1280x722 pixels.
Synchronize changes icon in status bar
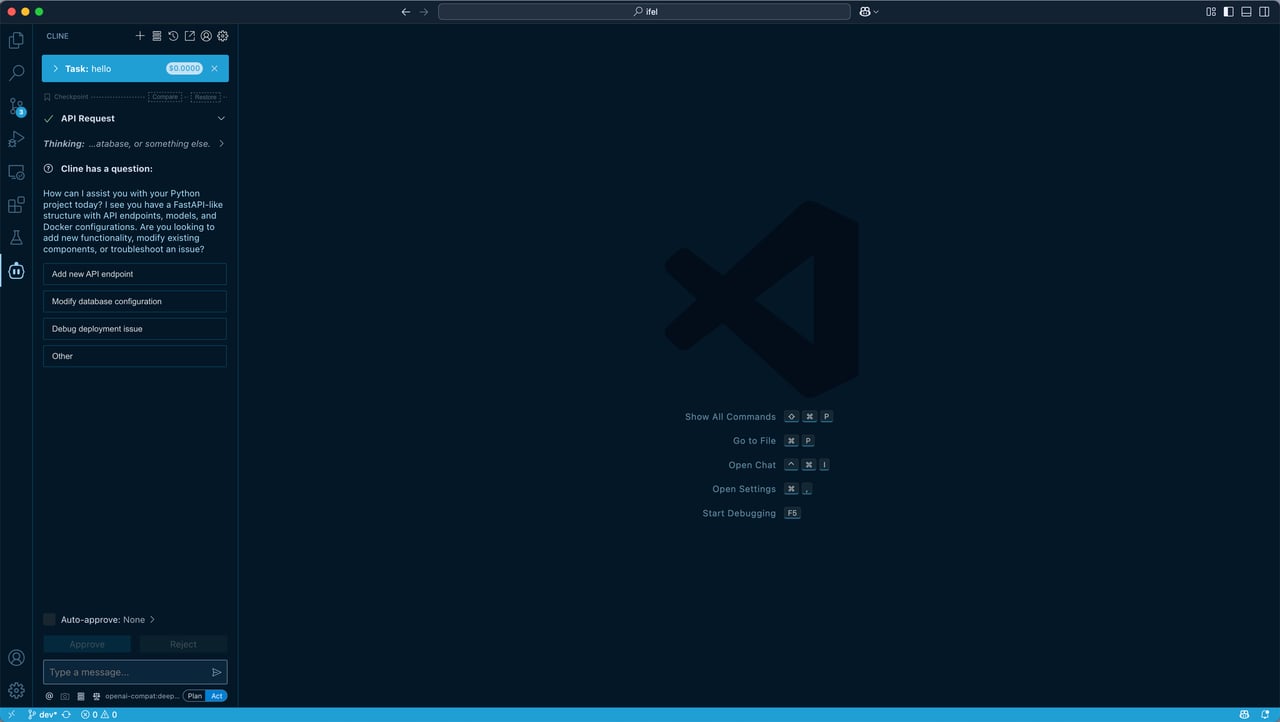click(66, 715)
